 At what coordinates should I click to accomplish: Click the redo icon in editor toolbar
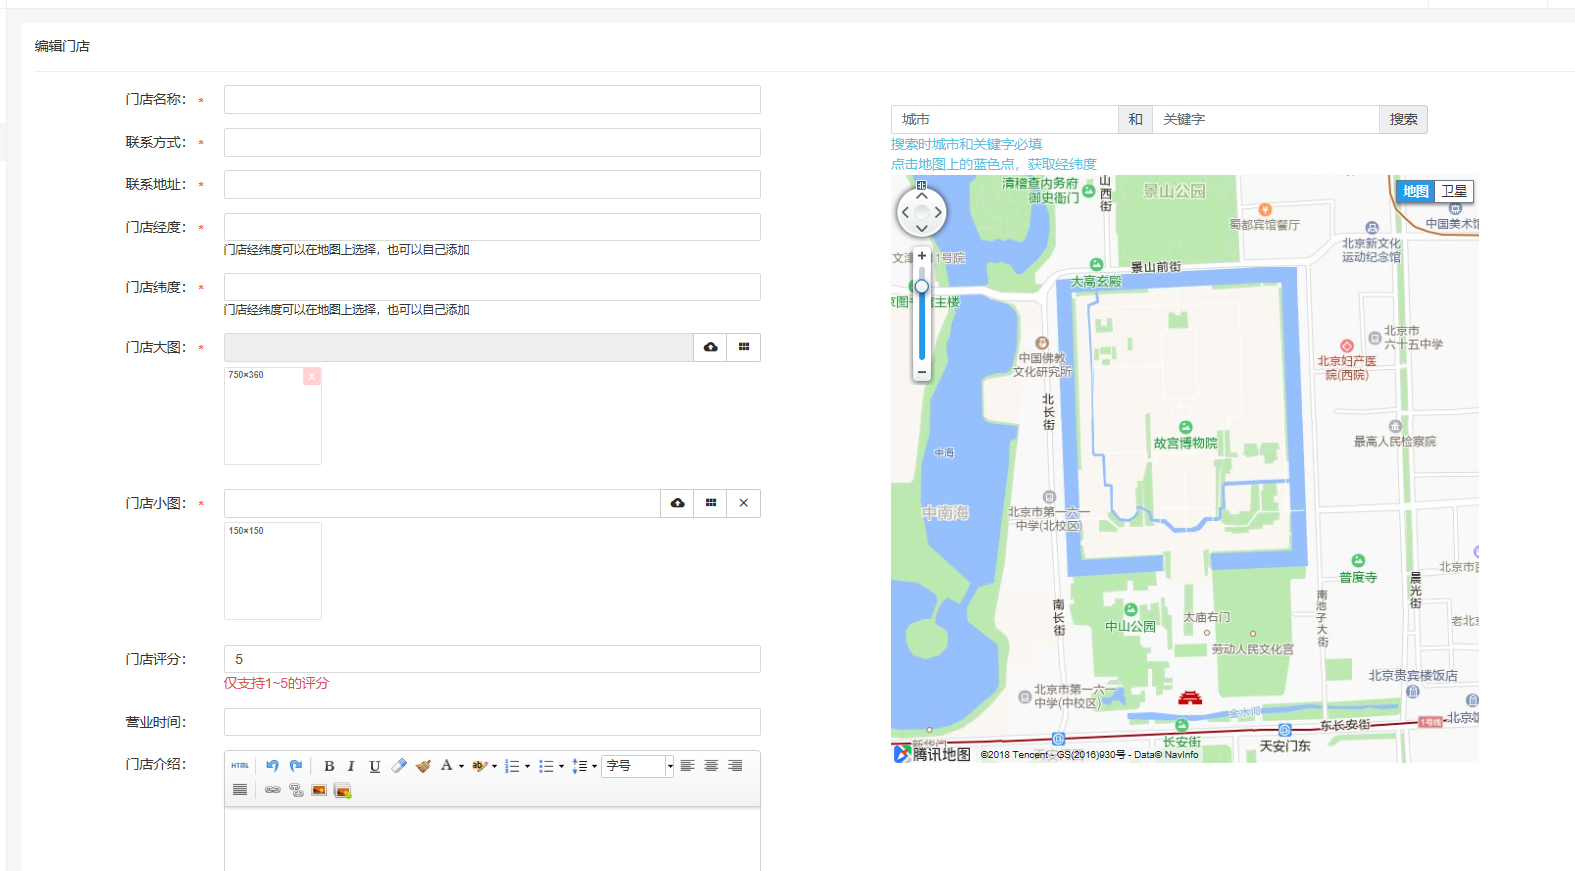296,766
